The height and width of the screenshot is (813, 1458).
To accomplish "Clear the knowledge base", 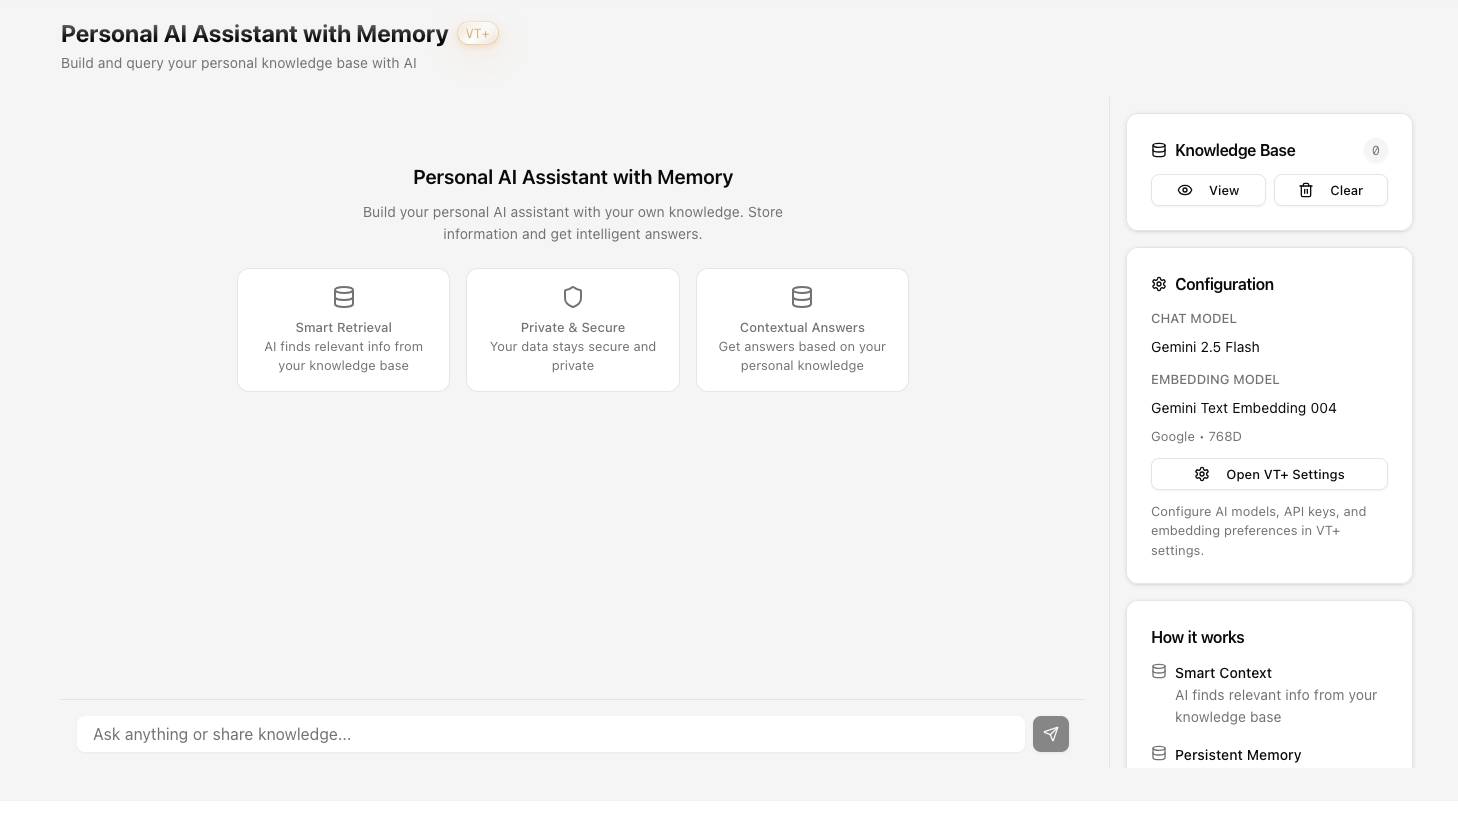I will point(1331,190).
